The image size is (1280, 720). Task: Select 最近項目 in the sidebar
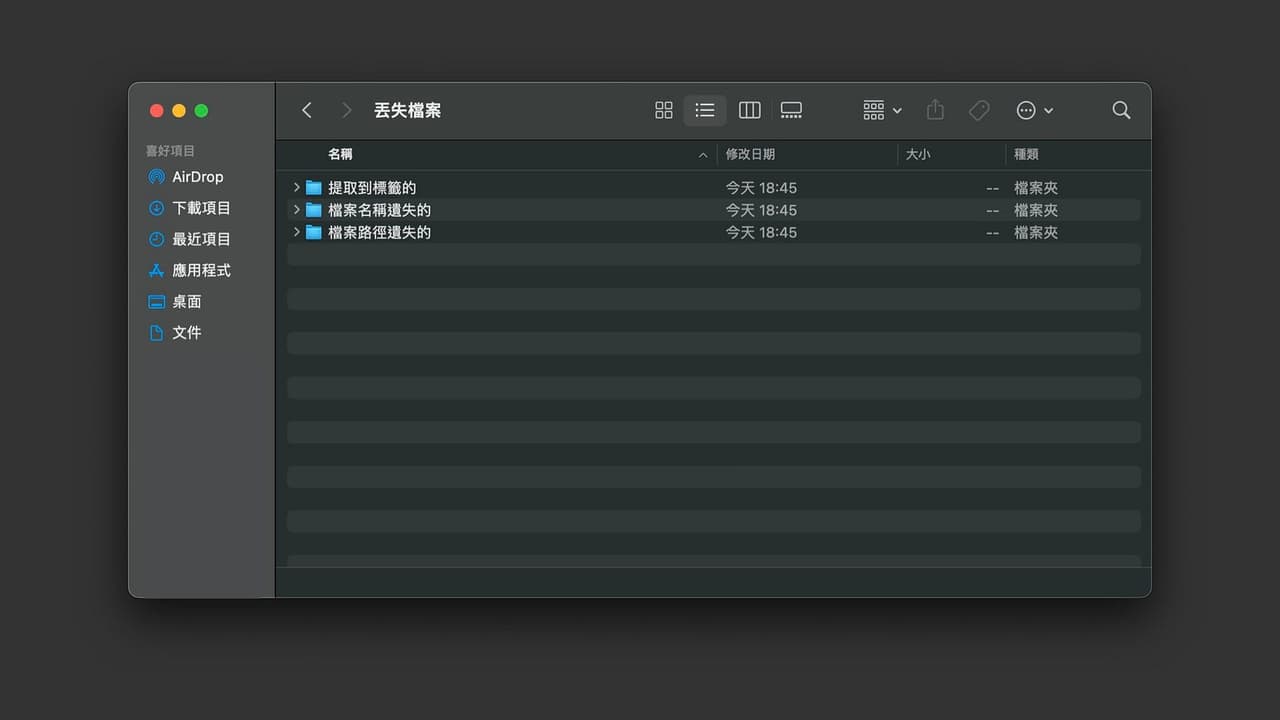click(x=202, y=239)
